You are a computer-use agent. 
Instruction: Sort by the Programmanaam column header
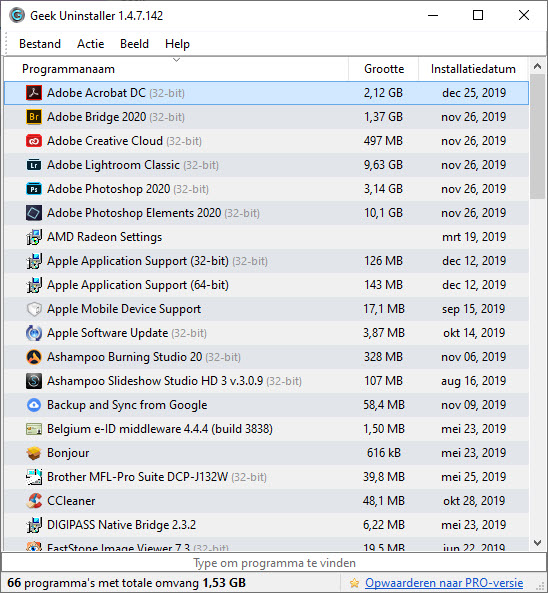(176, 69)
